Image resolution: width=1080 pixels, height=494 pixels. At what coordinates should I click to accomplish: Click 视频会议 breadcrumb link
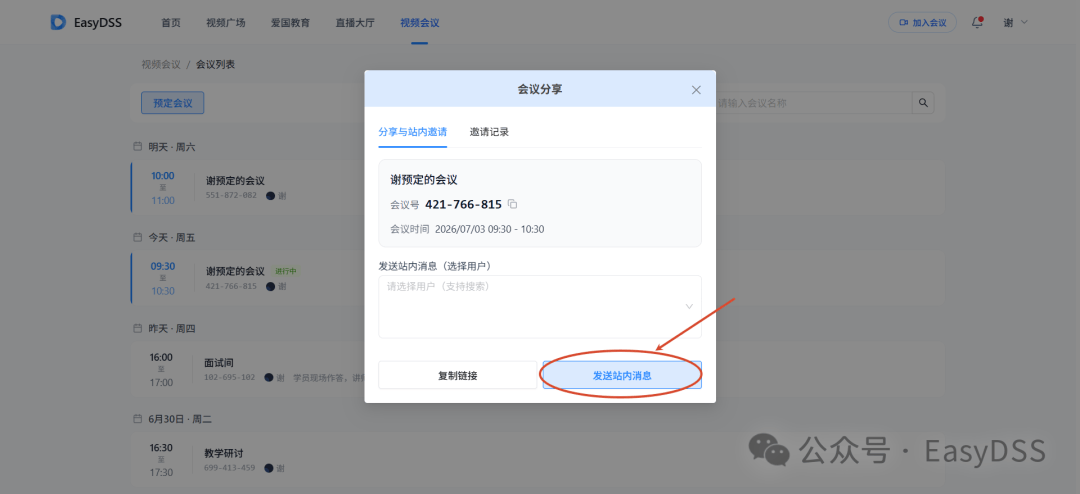point(160,64)
